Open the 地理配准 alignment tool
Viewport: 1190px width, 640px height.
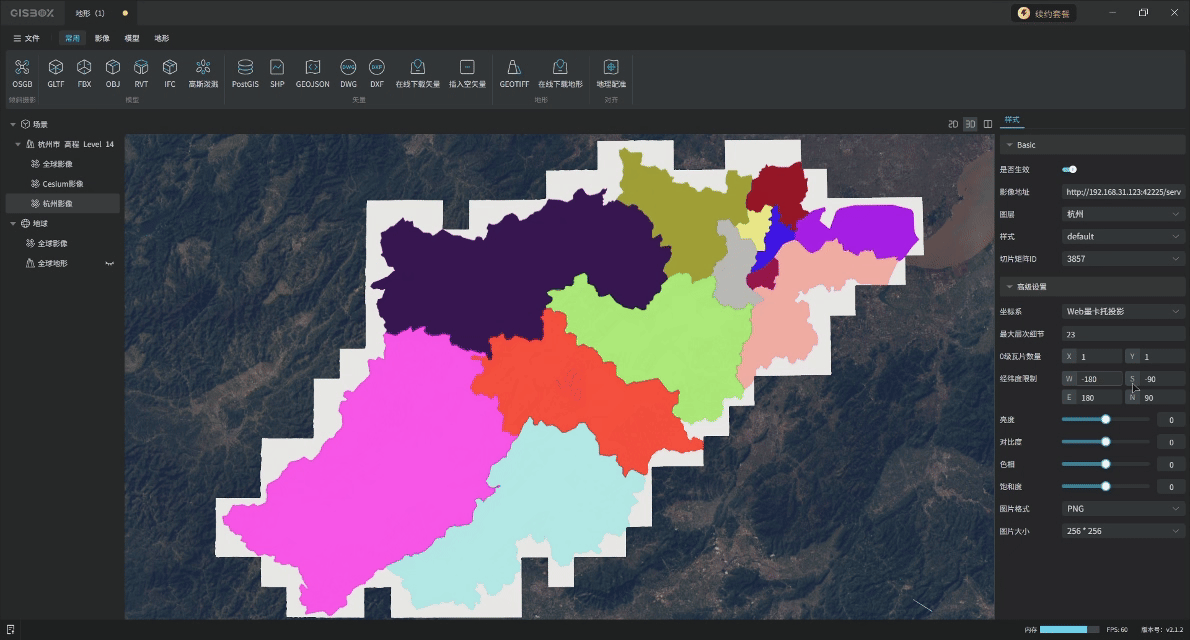click(x=611, y=68)
